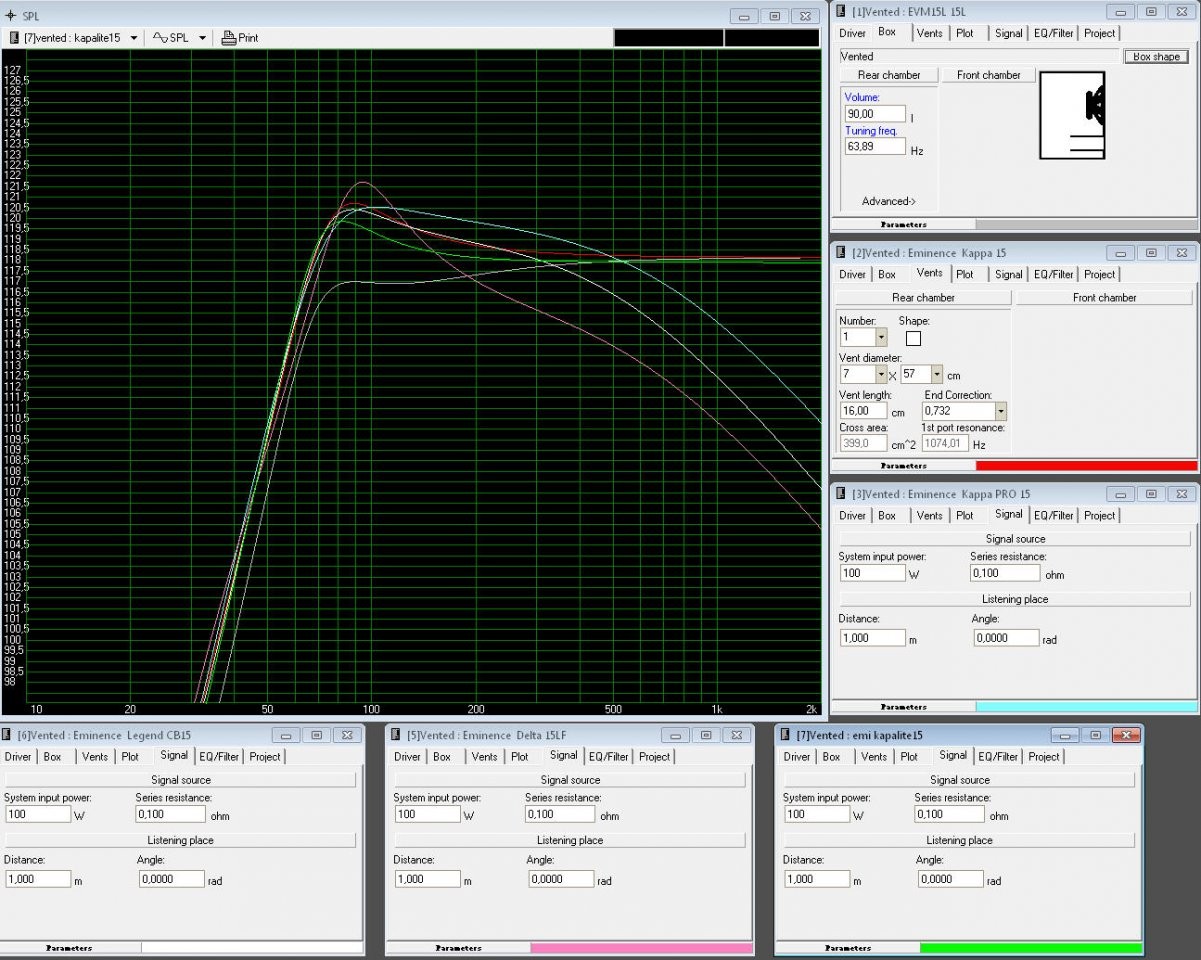Image resolution: width=1201 pixels, height=960 pixels.
Task: Expand the End Correction combo box
Action: tap(1000, 411)
